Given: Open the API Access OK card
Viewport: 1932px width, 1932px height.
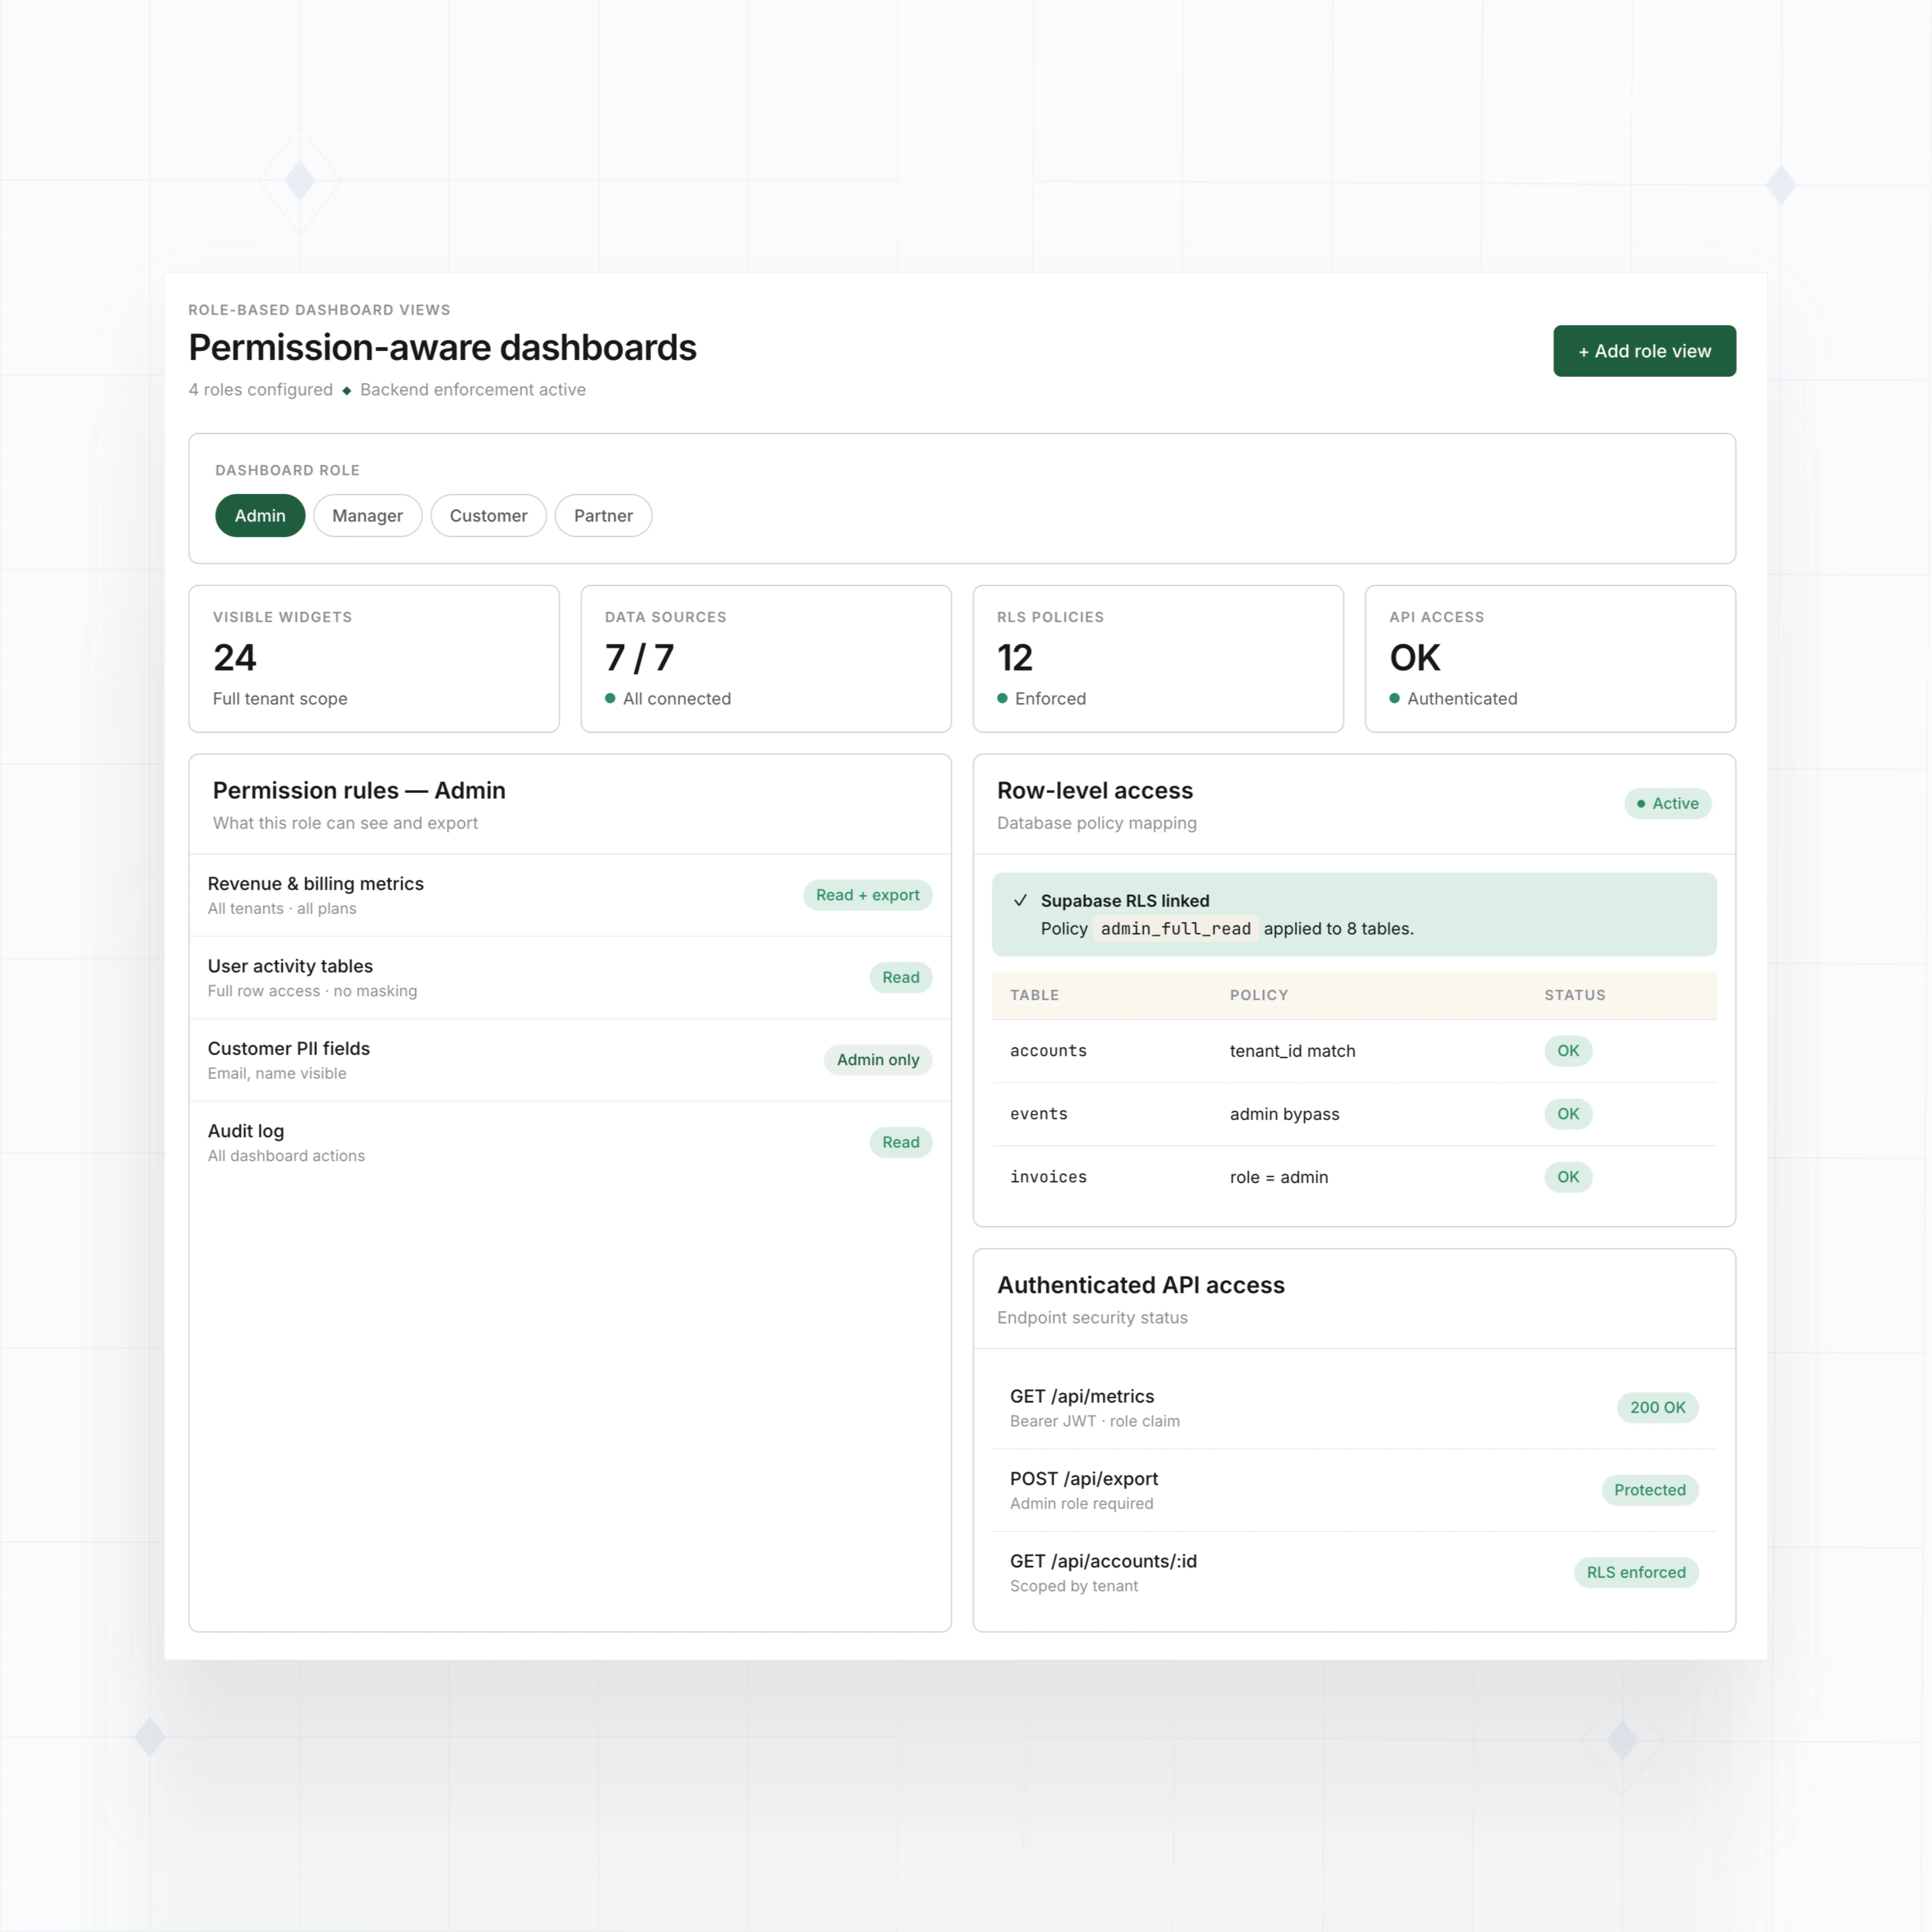Looking at the screenshot, I should 1550,659.
